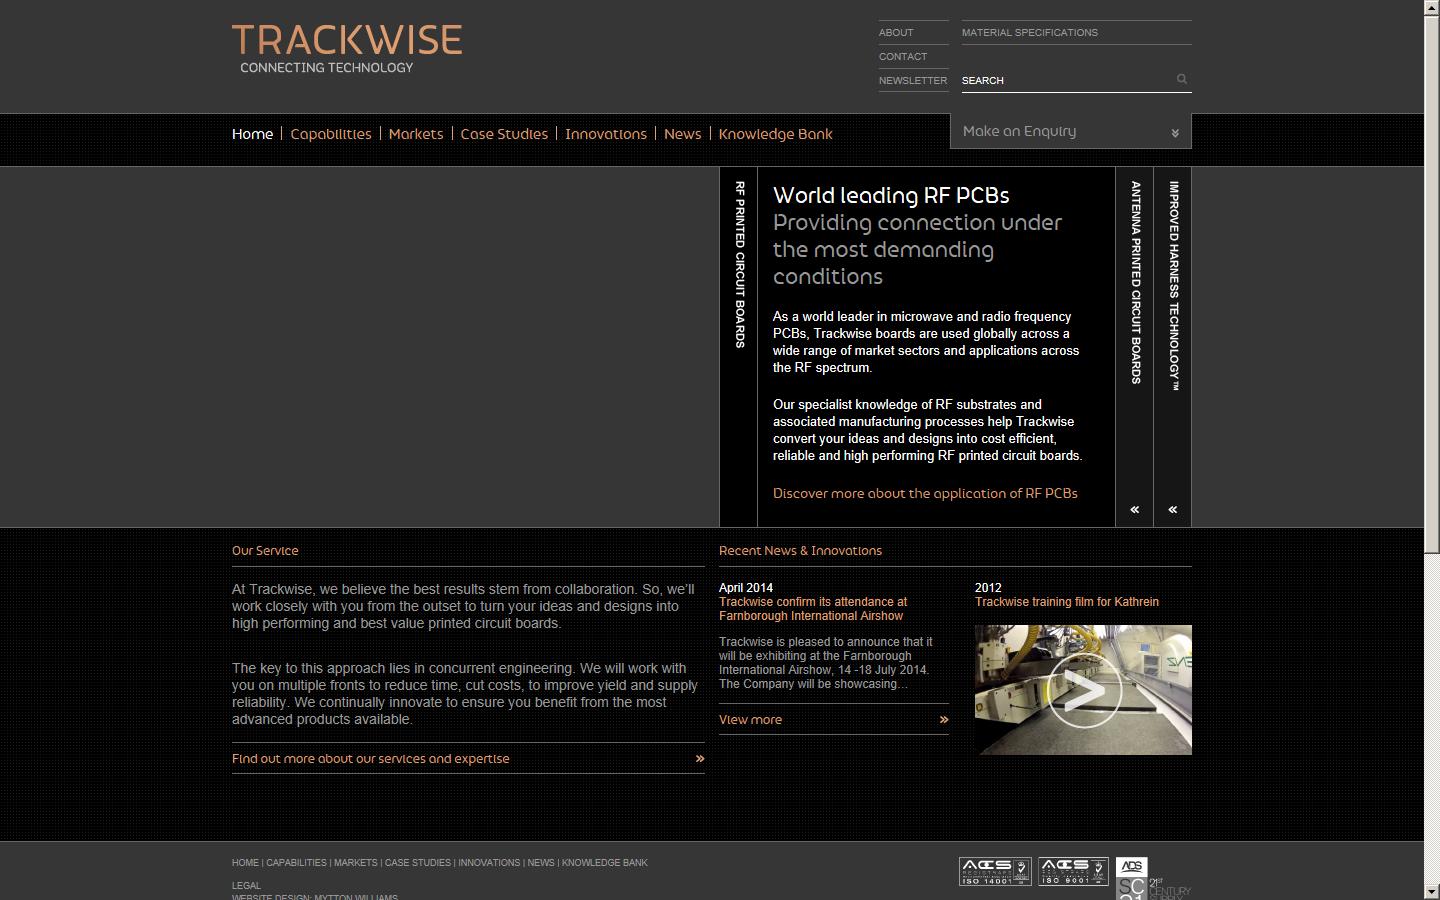Open the Markets navigation menu

[416, 133]
